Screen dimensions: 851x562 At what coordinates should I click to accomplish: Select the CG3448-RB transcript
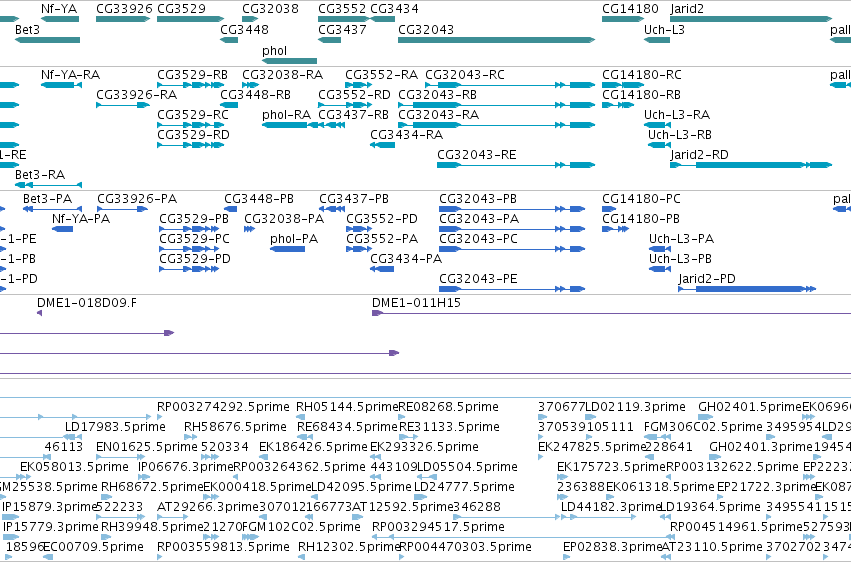[229, 105]
